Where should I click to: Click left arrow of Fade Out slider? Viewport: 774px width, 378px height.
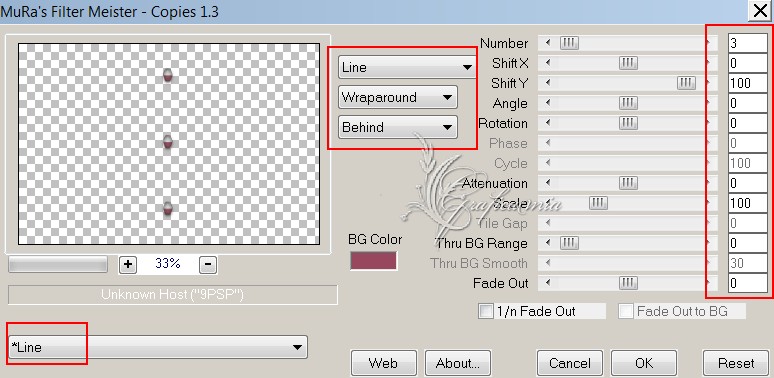(x=548, y=283)
